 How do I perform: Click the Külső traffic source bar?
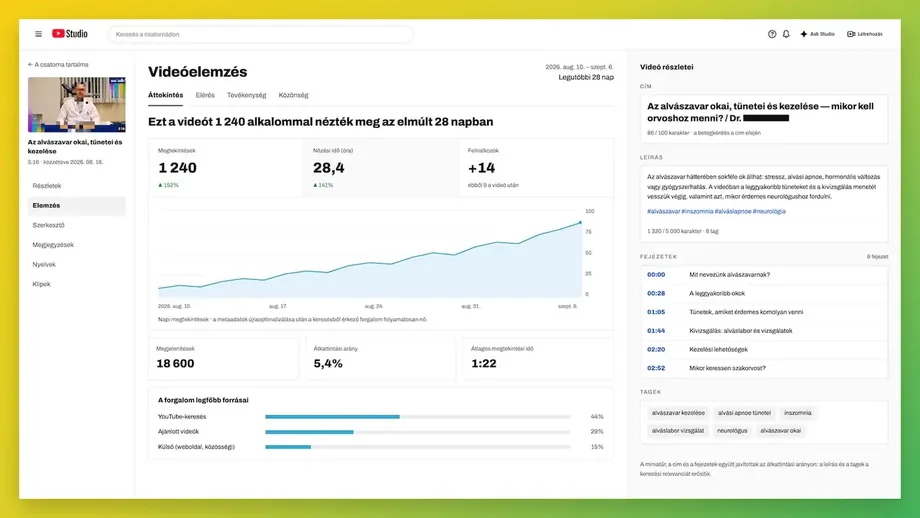tap(417, 447)
